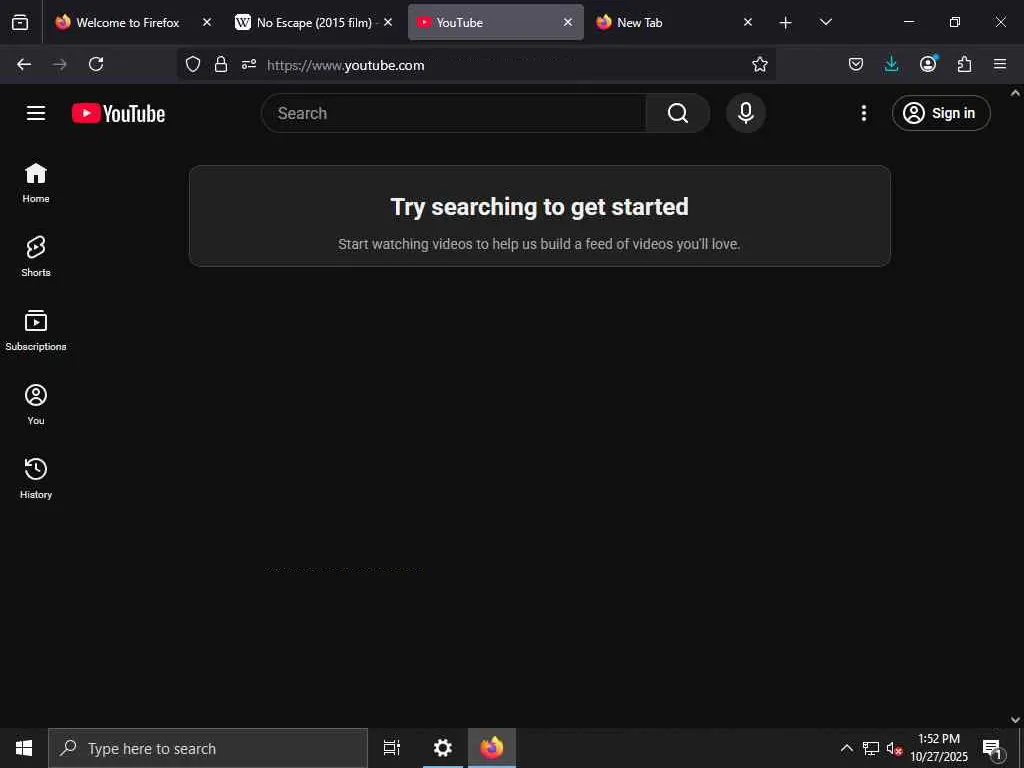Click the taskbar Type here to search box
This screenshot has height=768, width=1024.
pyautogui.click(x=208, y=748)
